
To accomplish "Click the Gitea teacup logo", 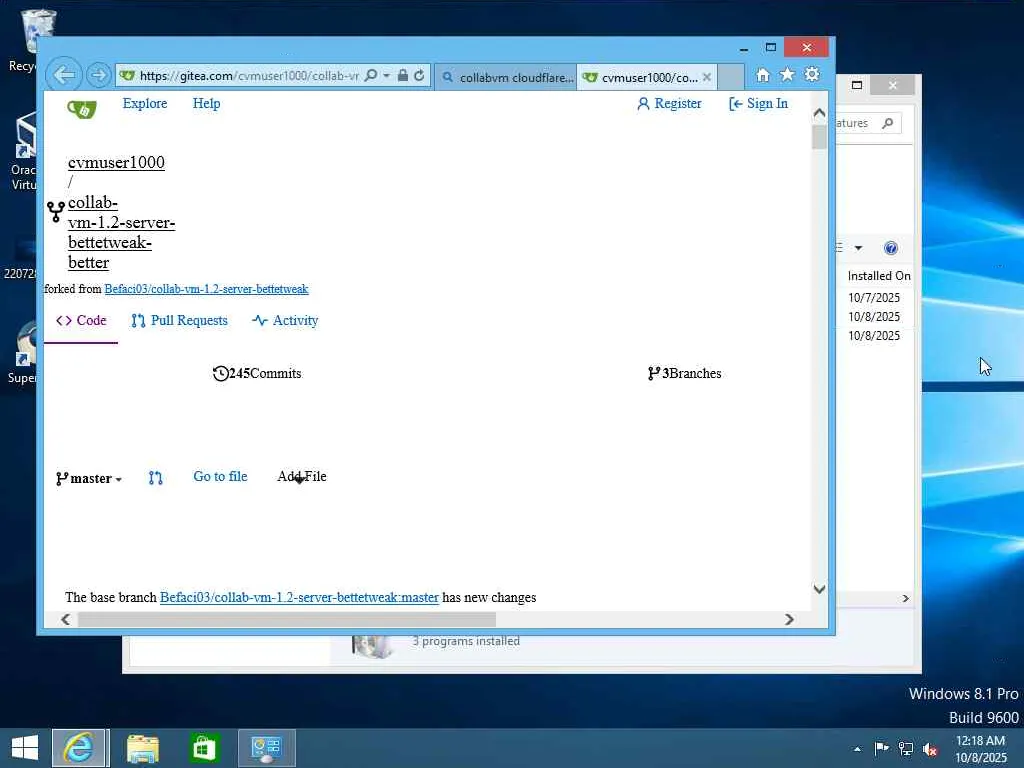I will click(82, 109).
